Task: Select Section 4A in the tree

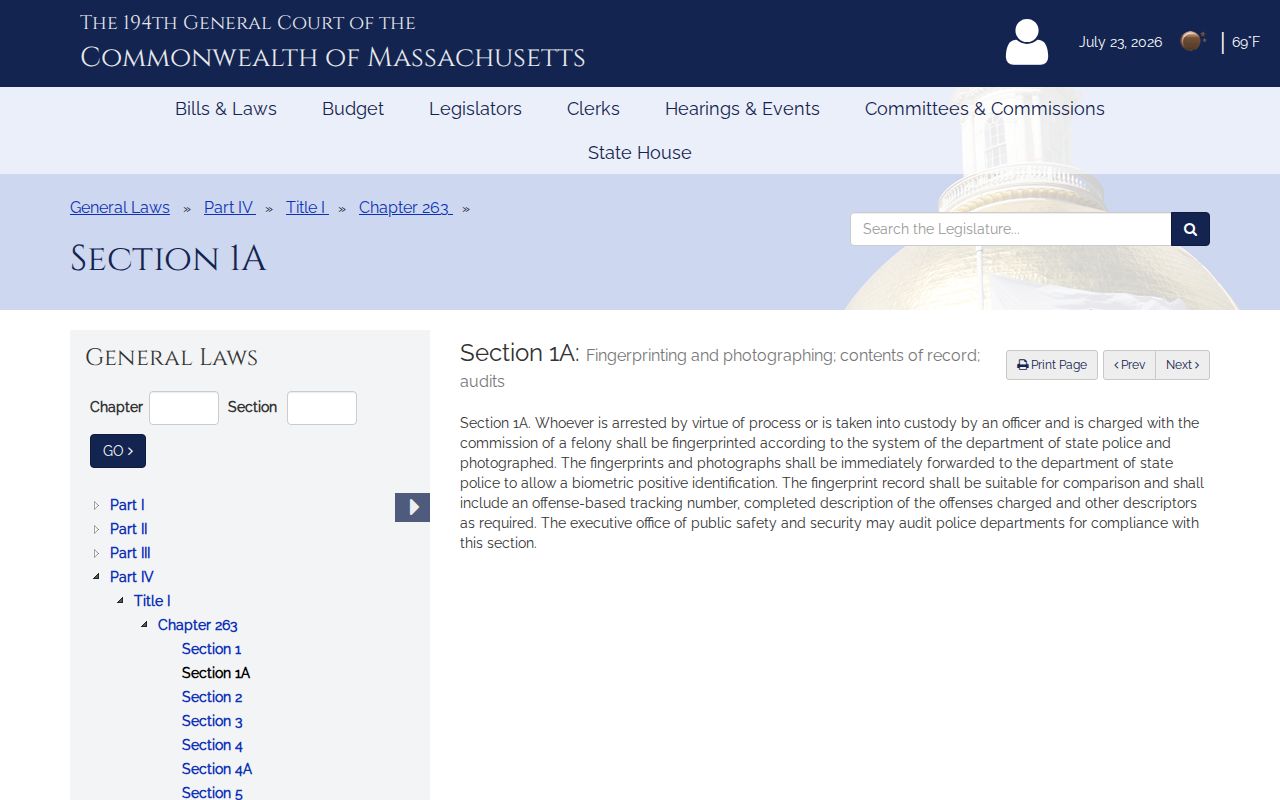Action: (x=217, y=769)
